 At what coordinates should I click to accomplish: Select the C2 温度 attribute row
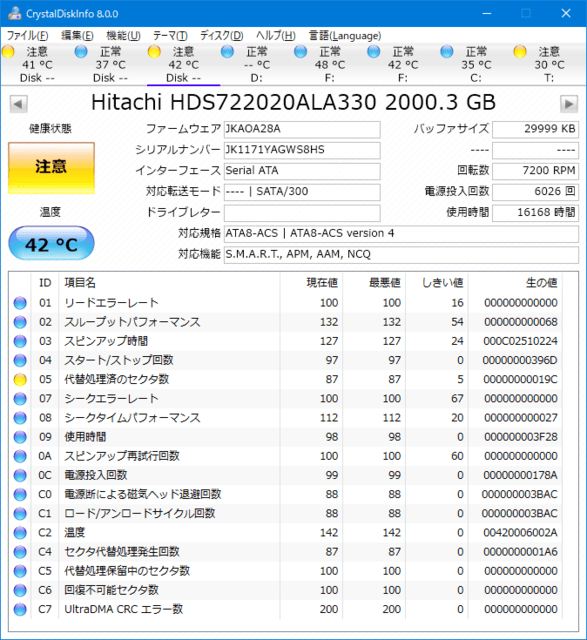coord(293,533)
